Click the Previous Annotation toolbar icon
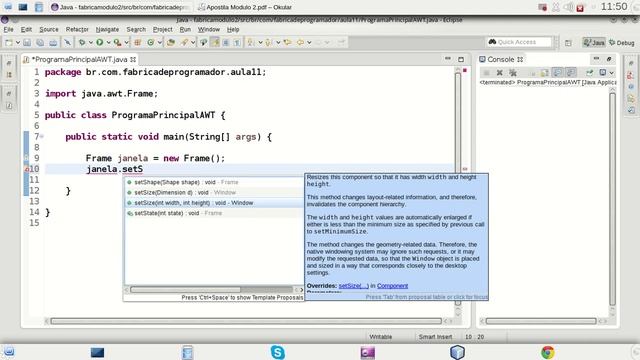Screen dimensions: 640x360 pyautogui.click(x=269, y=42)
